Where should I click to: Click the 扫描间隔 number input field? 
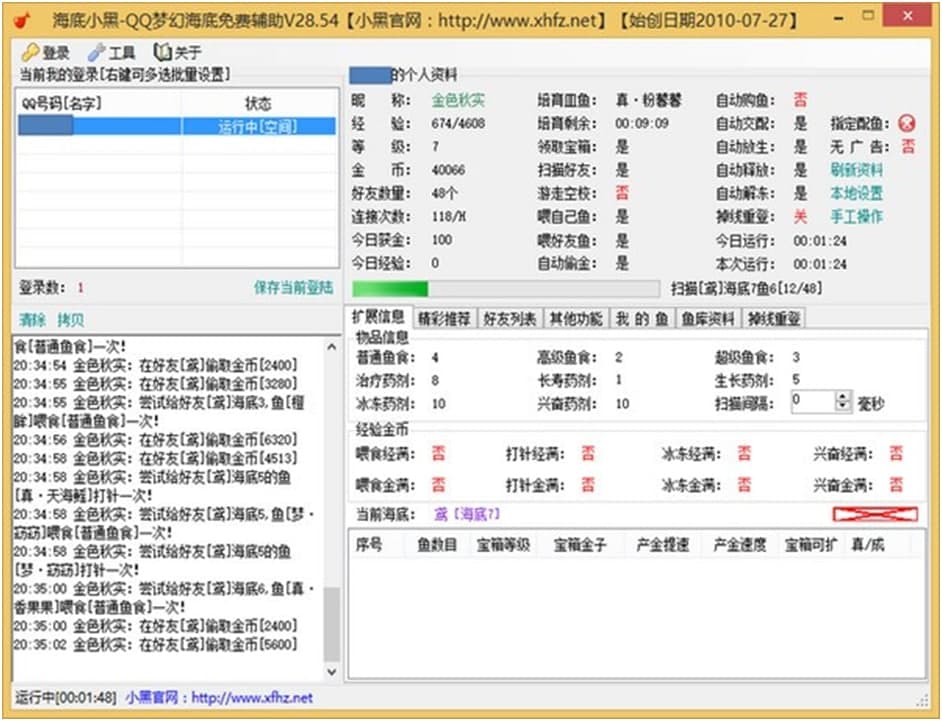point(811,401)
